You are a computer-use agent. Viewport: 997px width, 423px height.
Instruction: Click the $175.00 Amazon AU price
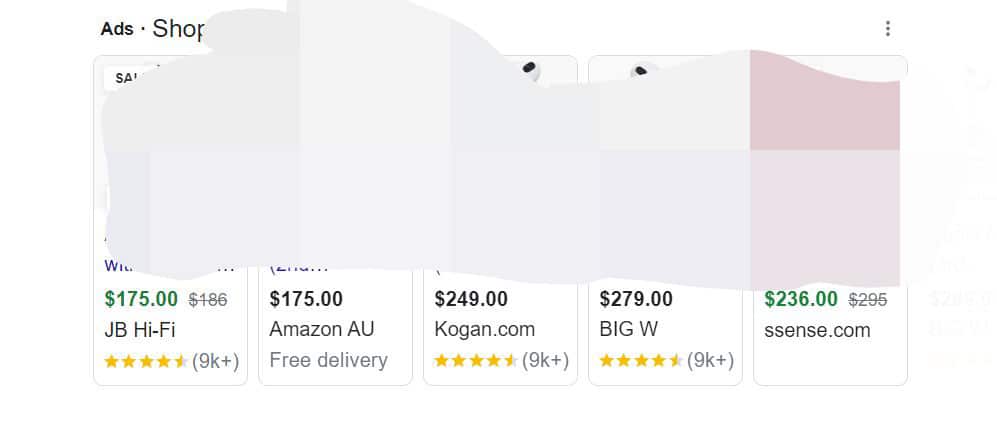click(306, 299)
